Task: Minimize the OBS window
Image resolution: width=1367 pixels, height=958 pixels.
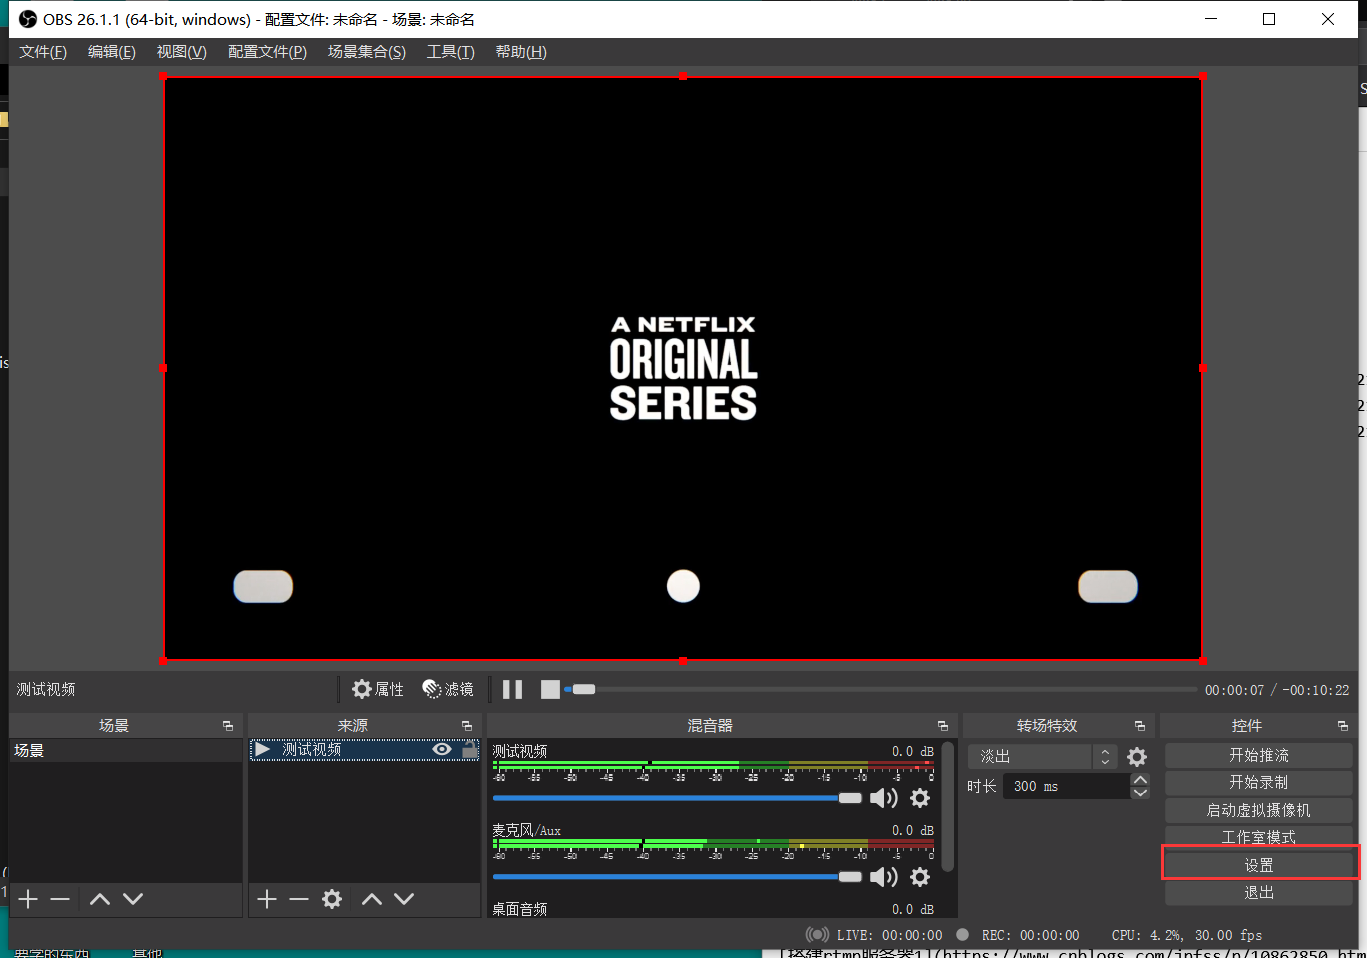Action: tap(1211, 19)
